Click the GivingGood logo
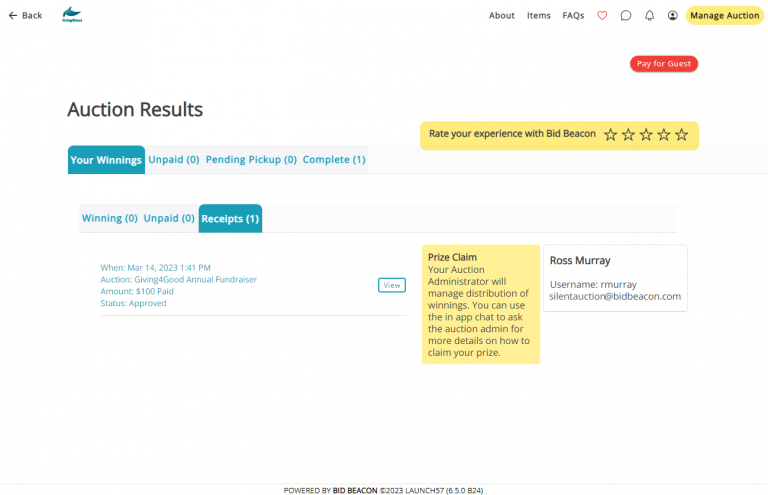 click(72, 15)
